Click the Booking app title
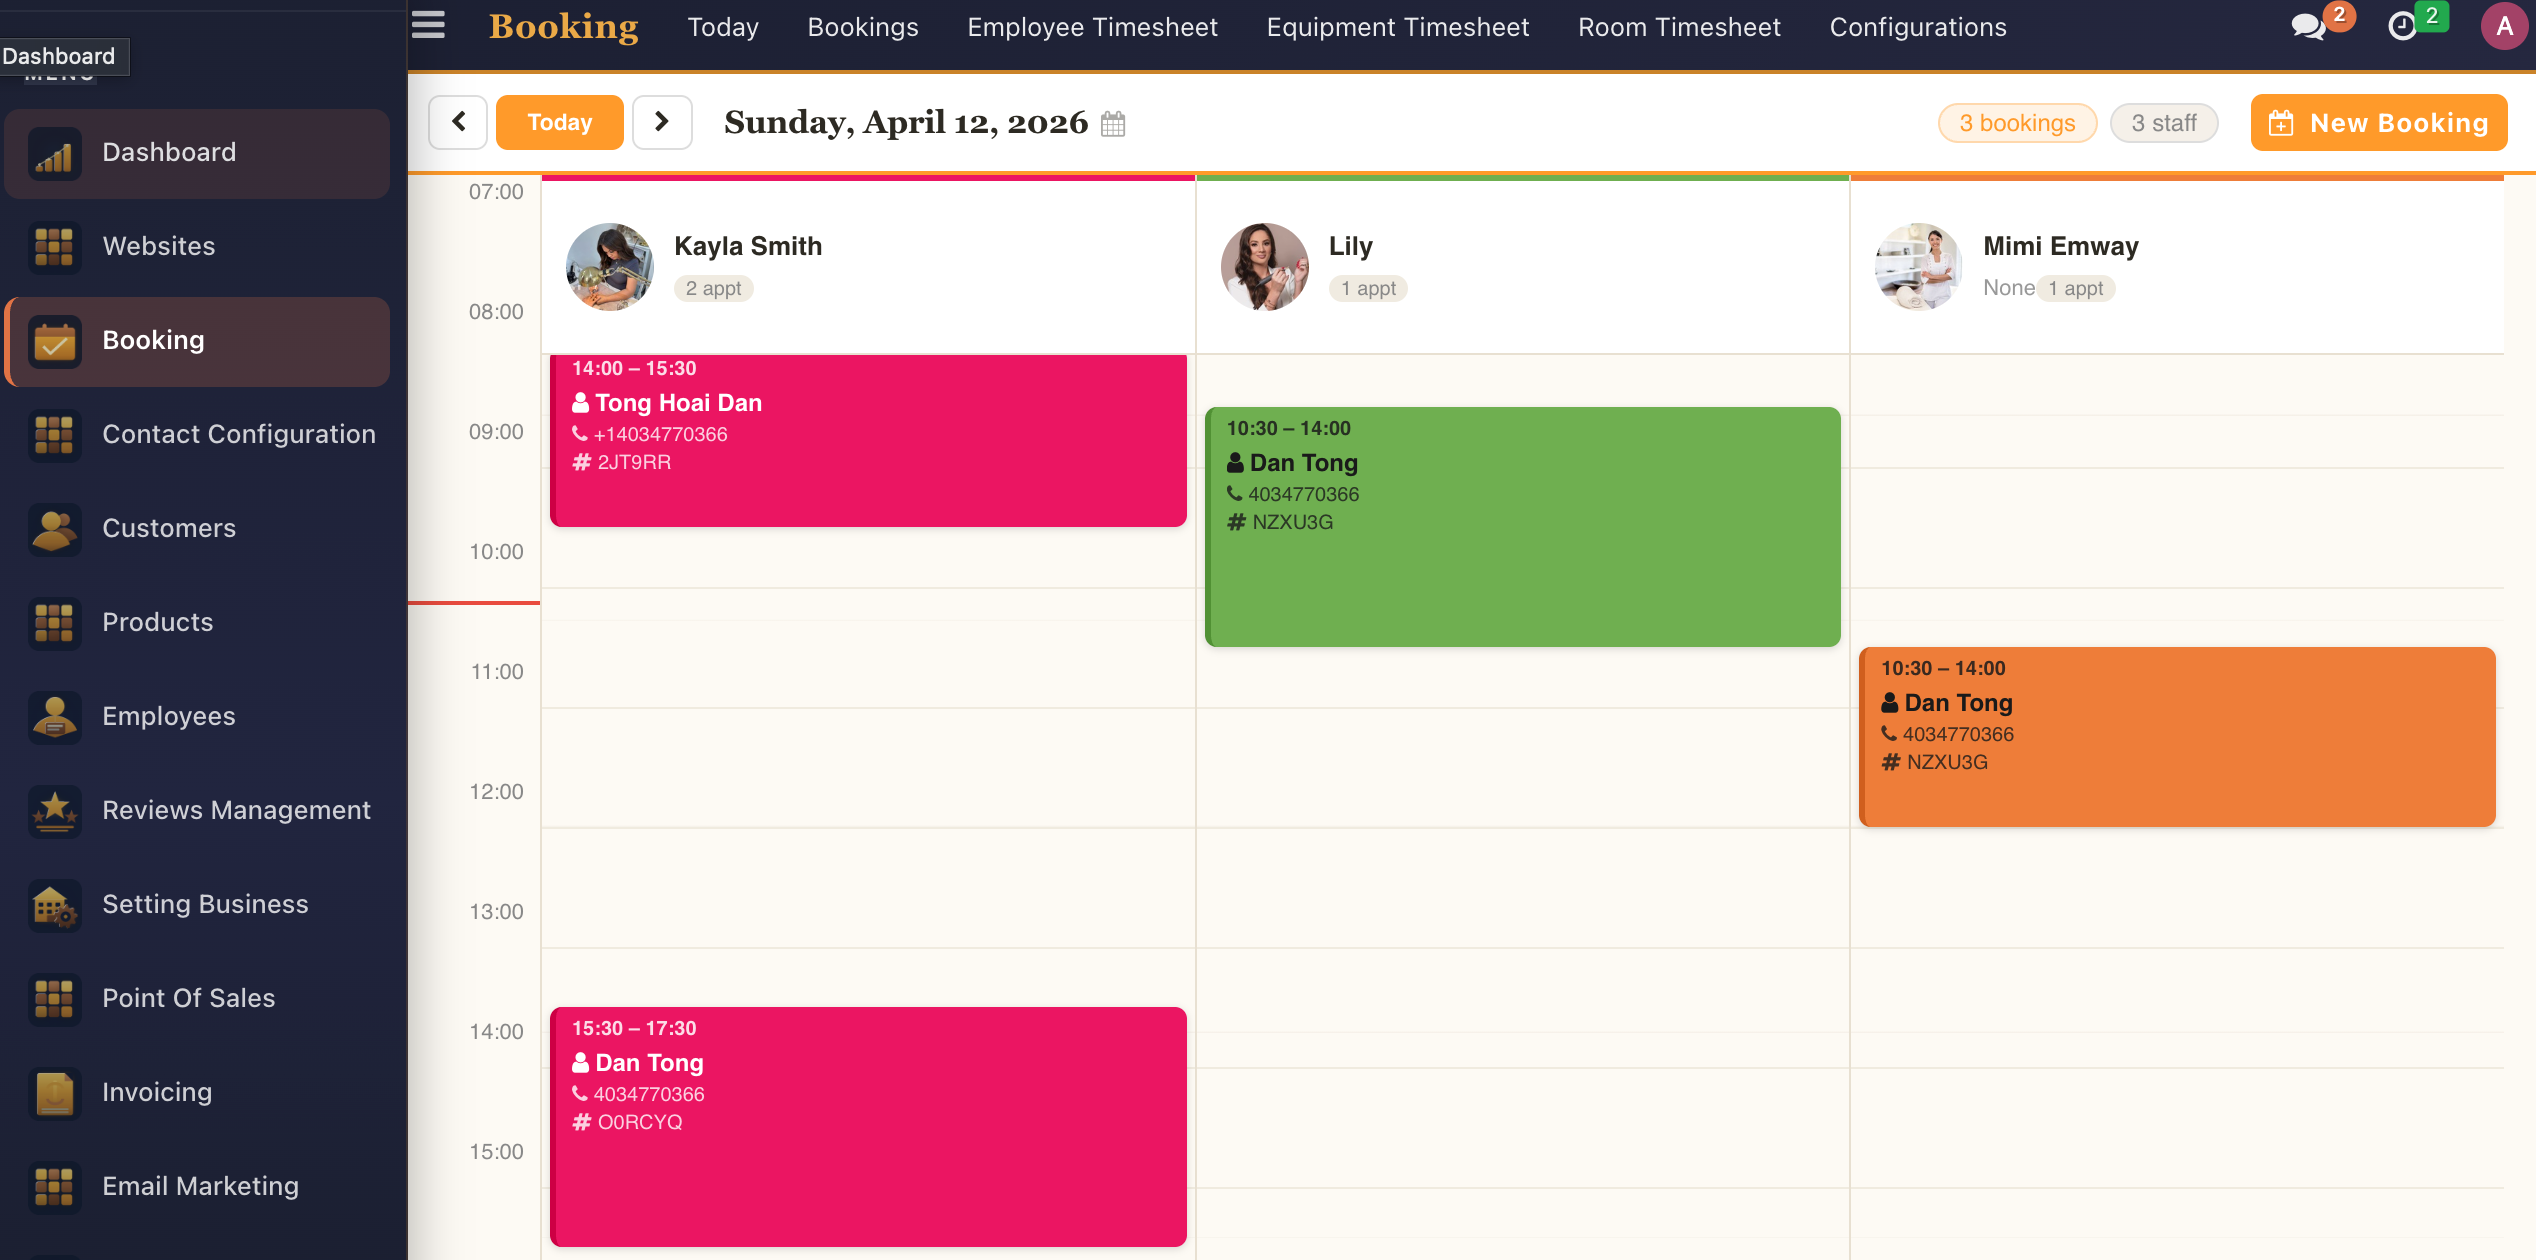Viewport: 2536px width, 1260px height. click(x=564, y=26)
